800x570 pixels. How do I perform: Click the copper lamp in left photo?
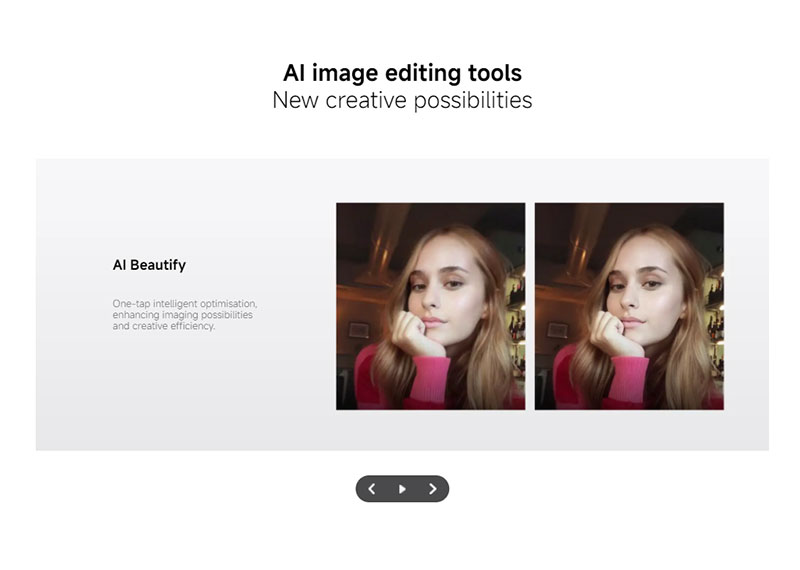(x=382, y=255)
